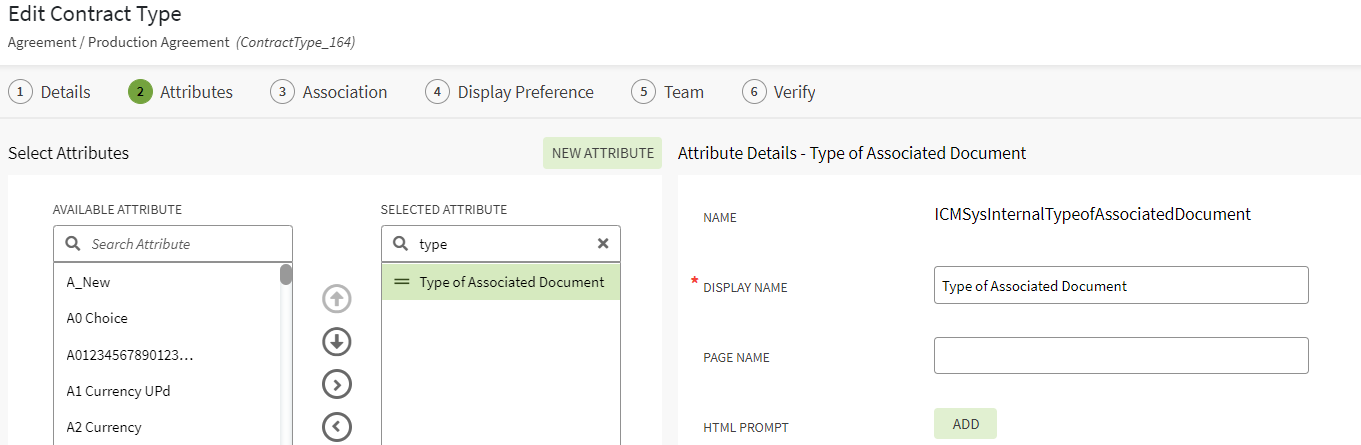Image resolution: width=1361 pixels, height=445 pixels.
Task: Click drag handle of Type of Associated Document
Action: click(402, 282)
